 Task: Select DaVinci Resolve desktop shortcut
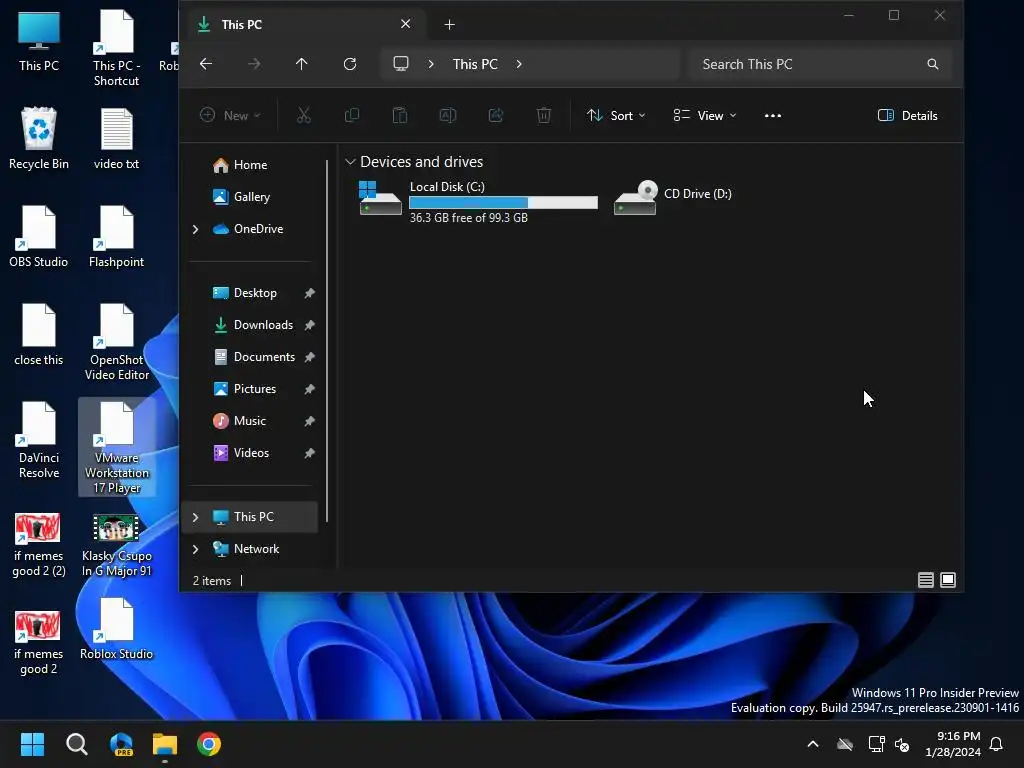39,440
